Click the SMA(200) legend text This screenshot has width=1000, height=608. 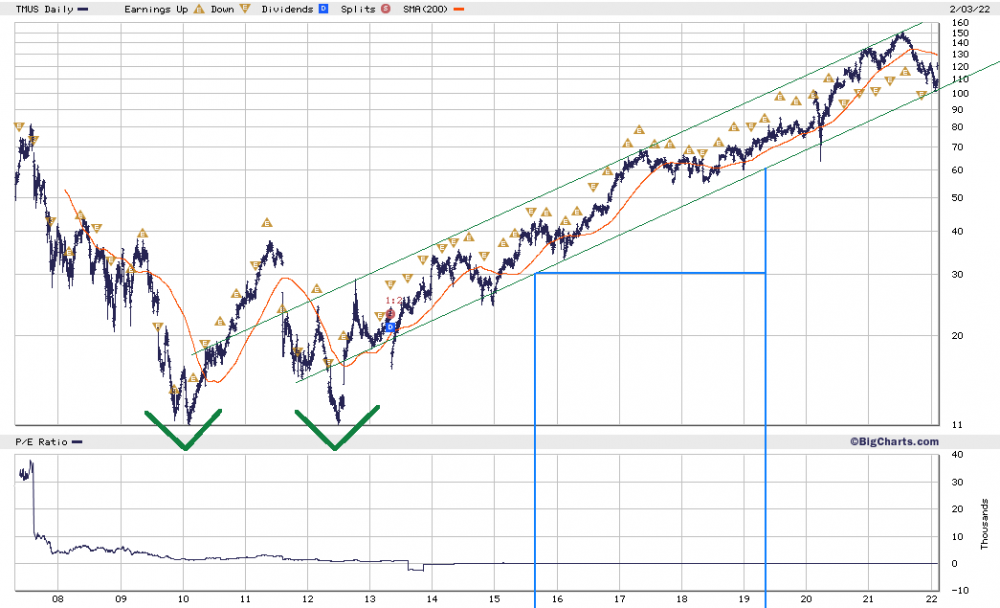(x=426, y=9)
